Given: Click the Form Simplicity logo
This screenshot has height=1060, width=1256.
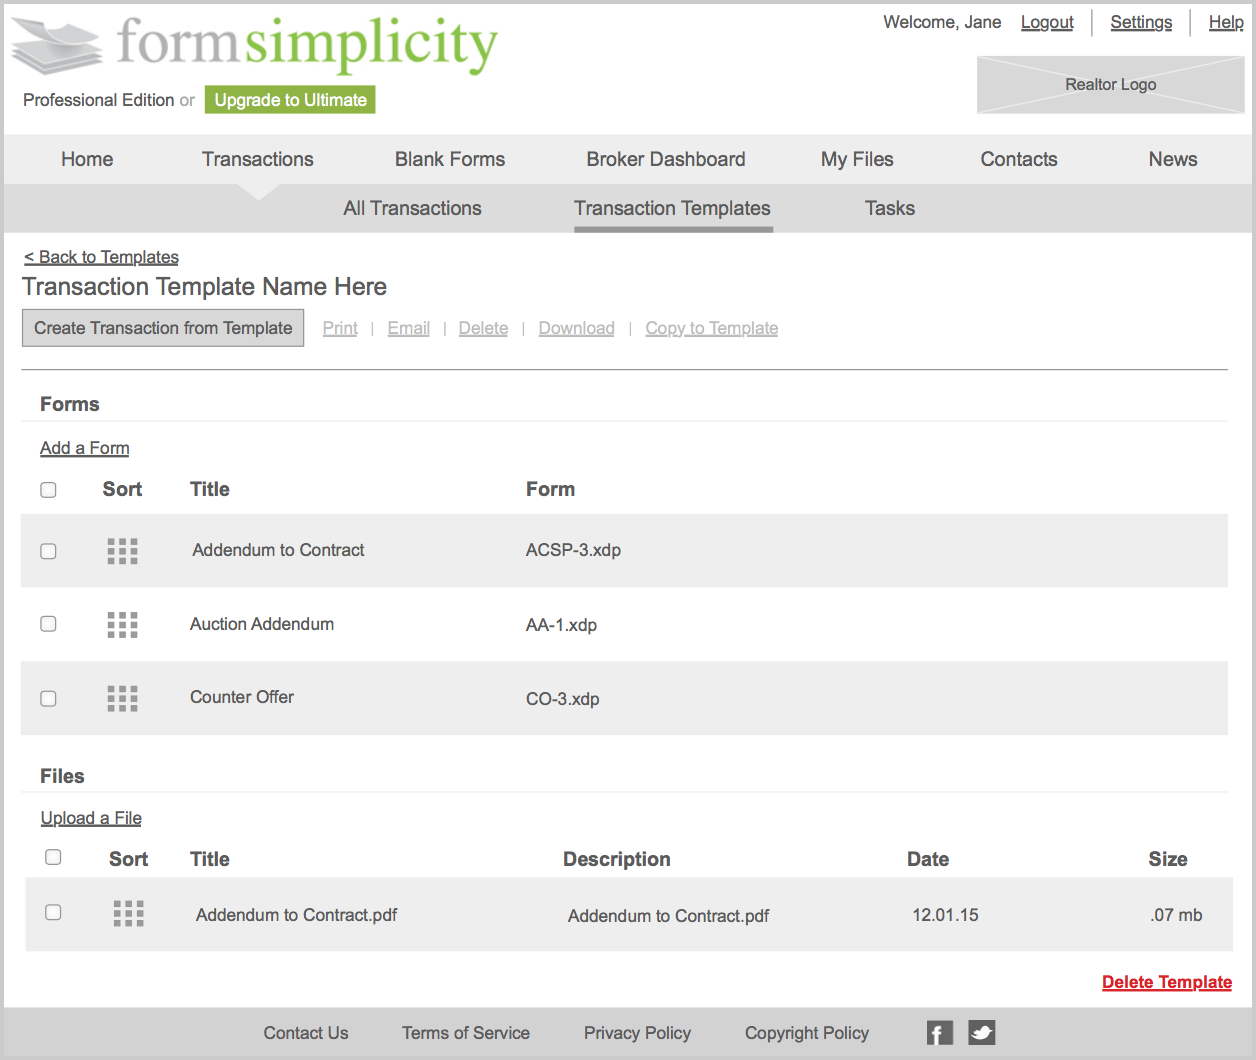Looking at the screenshot, I should 255,46.
